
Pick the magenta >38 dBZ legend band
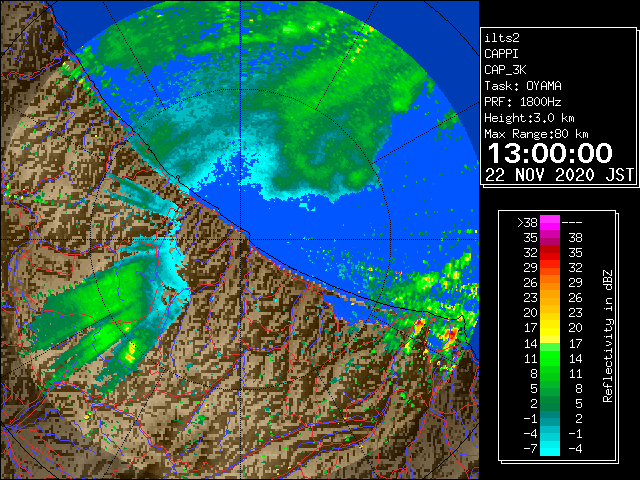(x=550, y=222)
